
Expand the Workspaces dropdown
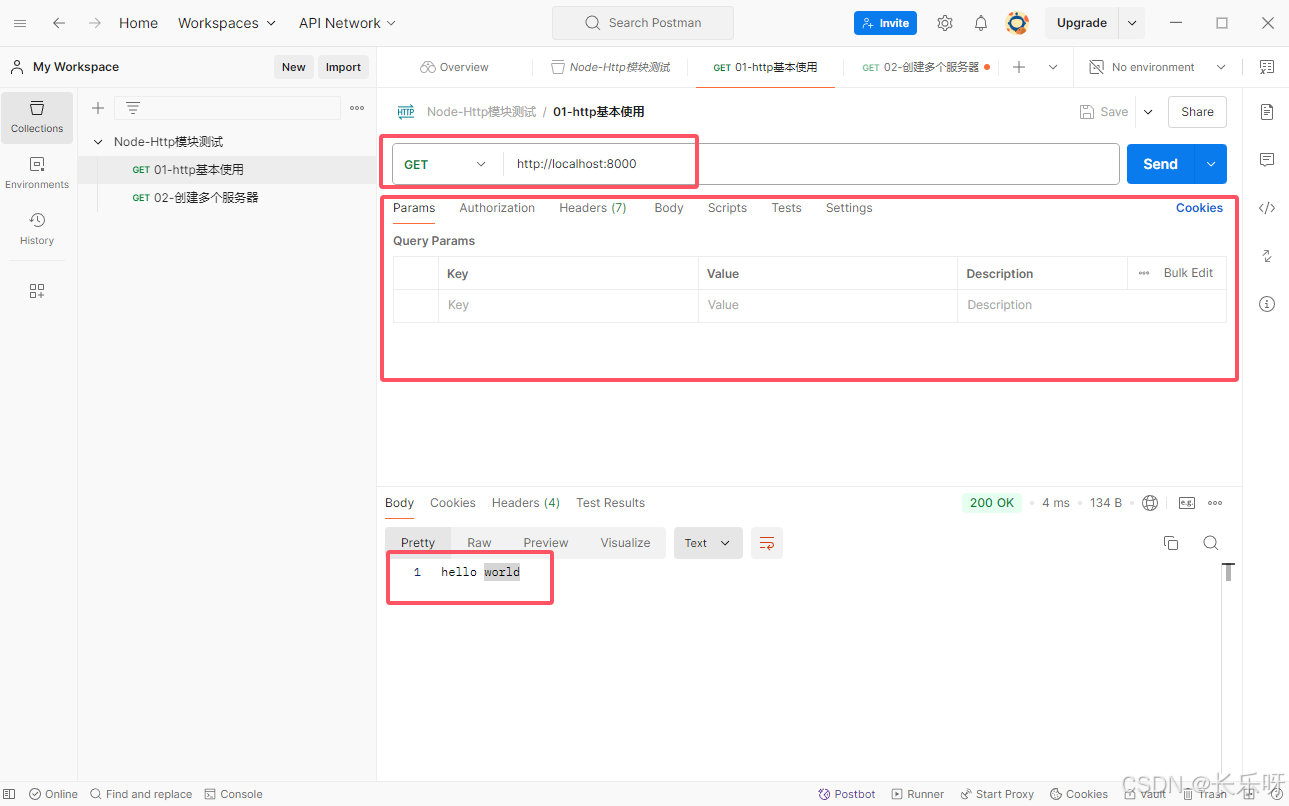(x=227, y=23)
